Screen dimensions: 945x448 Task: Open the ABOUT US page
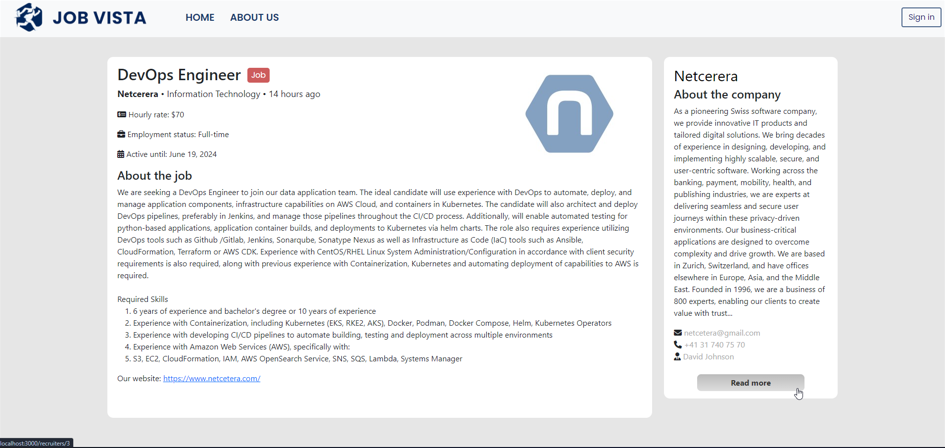pos(254,18)
